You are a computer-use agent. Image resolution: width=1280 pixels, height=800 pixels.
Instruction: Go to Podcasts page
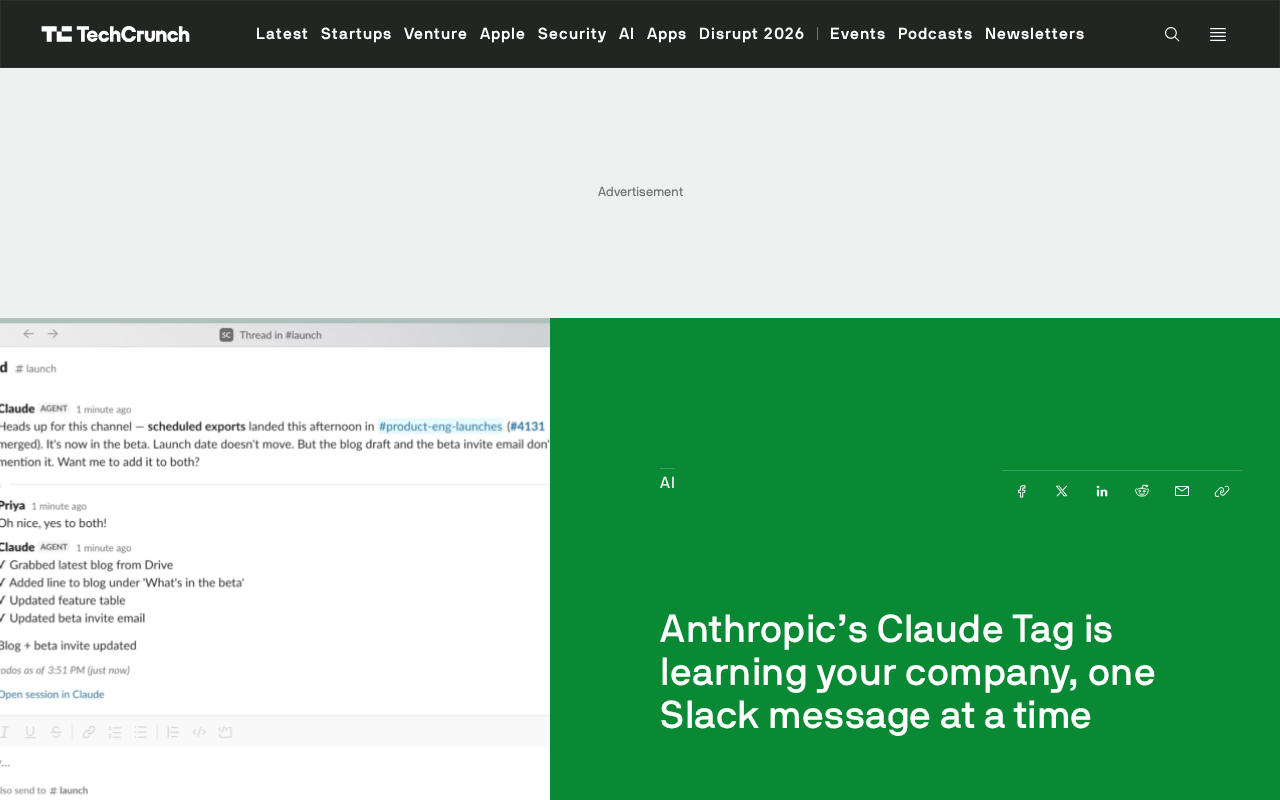coord(935,34)
